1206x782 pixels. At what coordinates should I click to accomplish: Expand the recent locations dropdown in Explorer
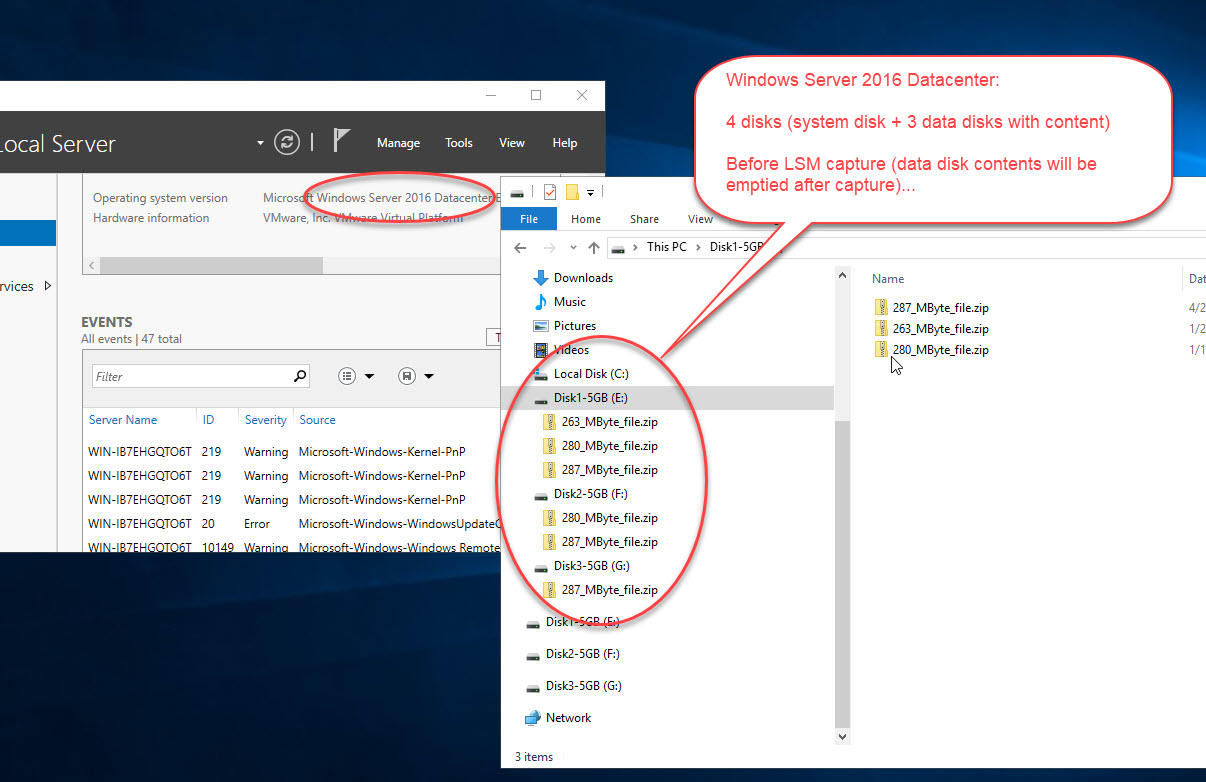click(x=572, y=247)
